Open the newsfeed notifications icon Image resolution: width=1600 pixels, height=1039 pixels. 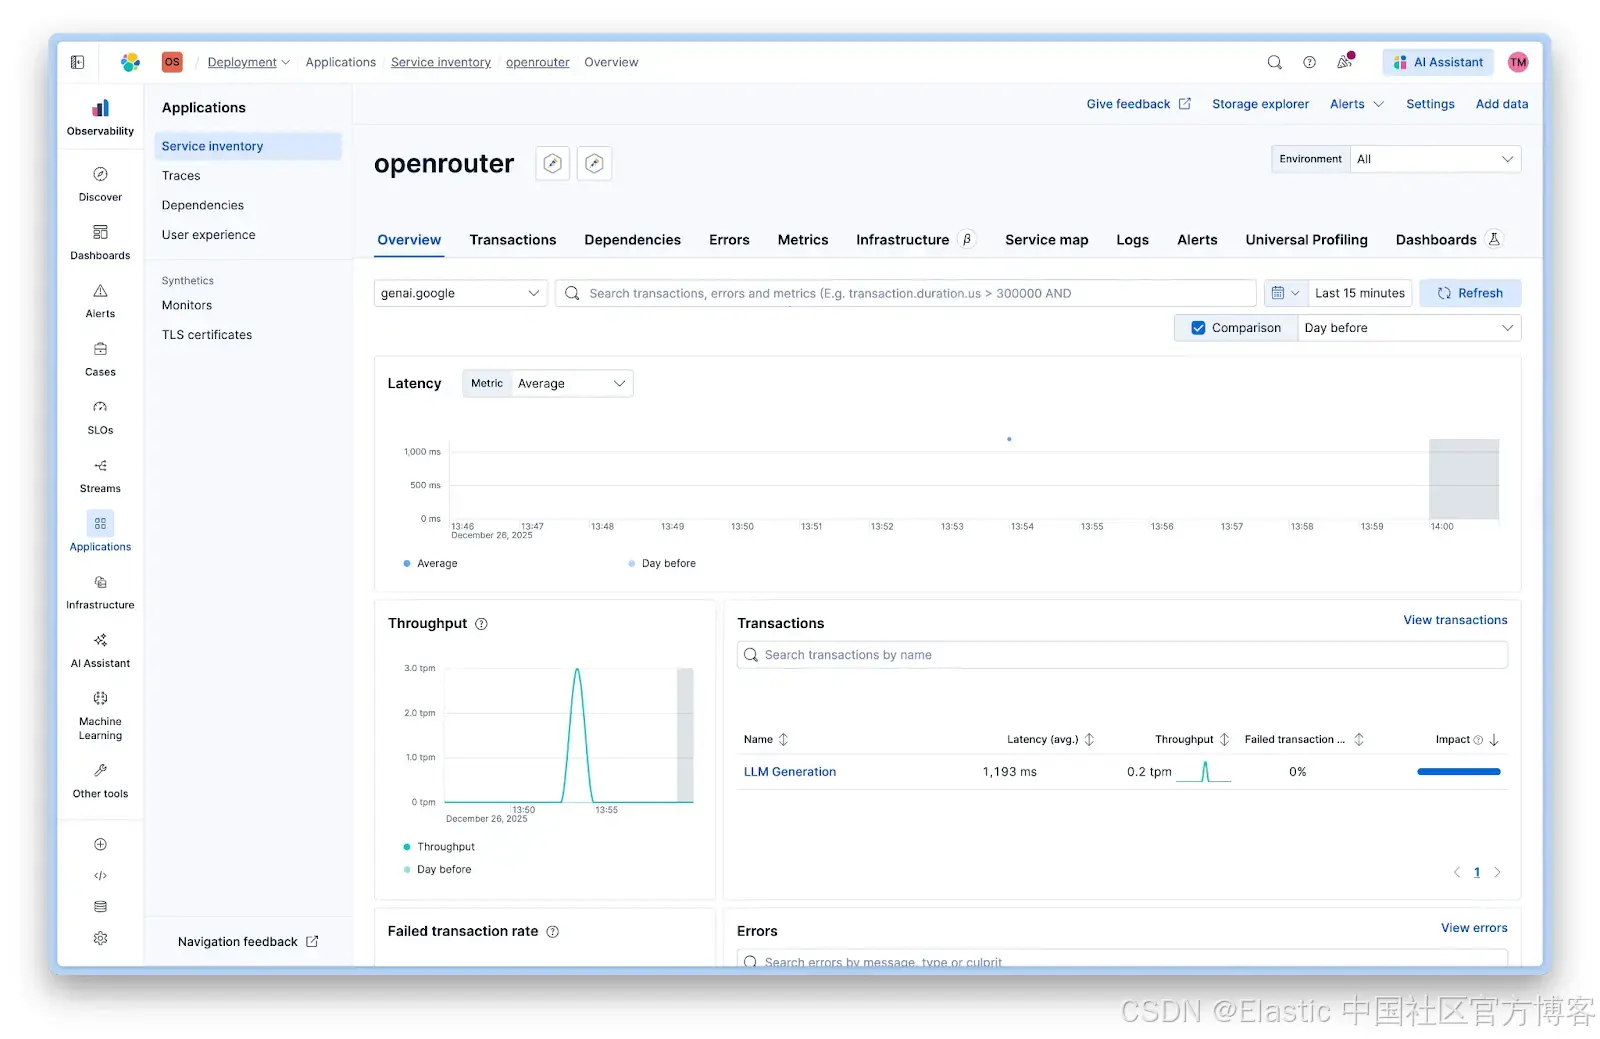(1345, 61)
